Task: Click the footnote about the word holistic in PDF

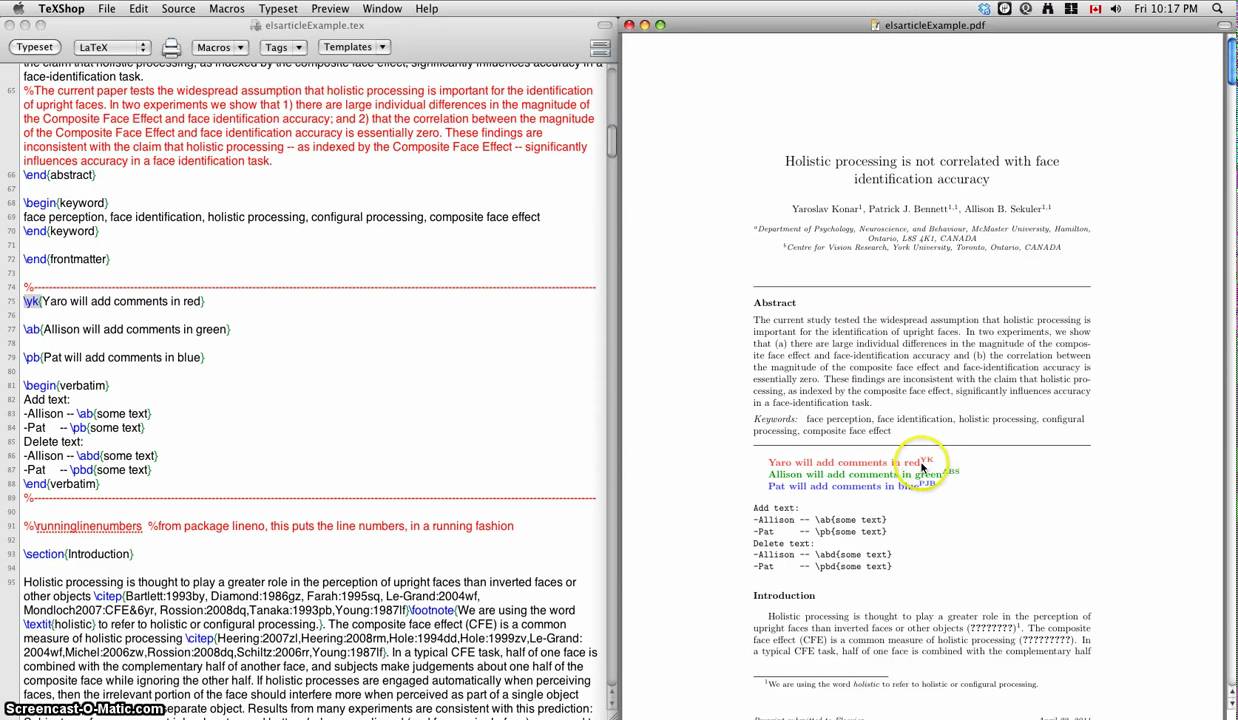Action: click(902, 685)
